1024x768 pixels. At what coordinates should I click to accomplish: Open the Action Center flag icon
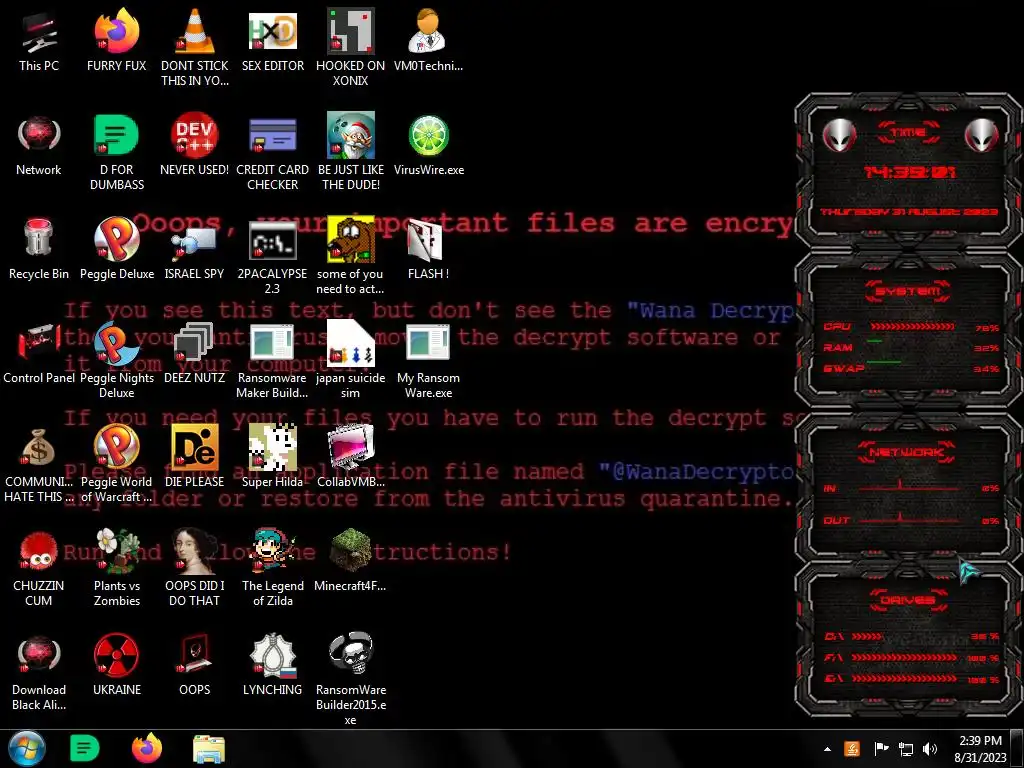click(x=881, y=749)
